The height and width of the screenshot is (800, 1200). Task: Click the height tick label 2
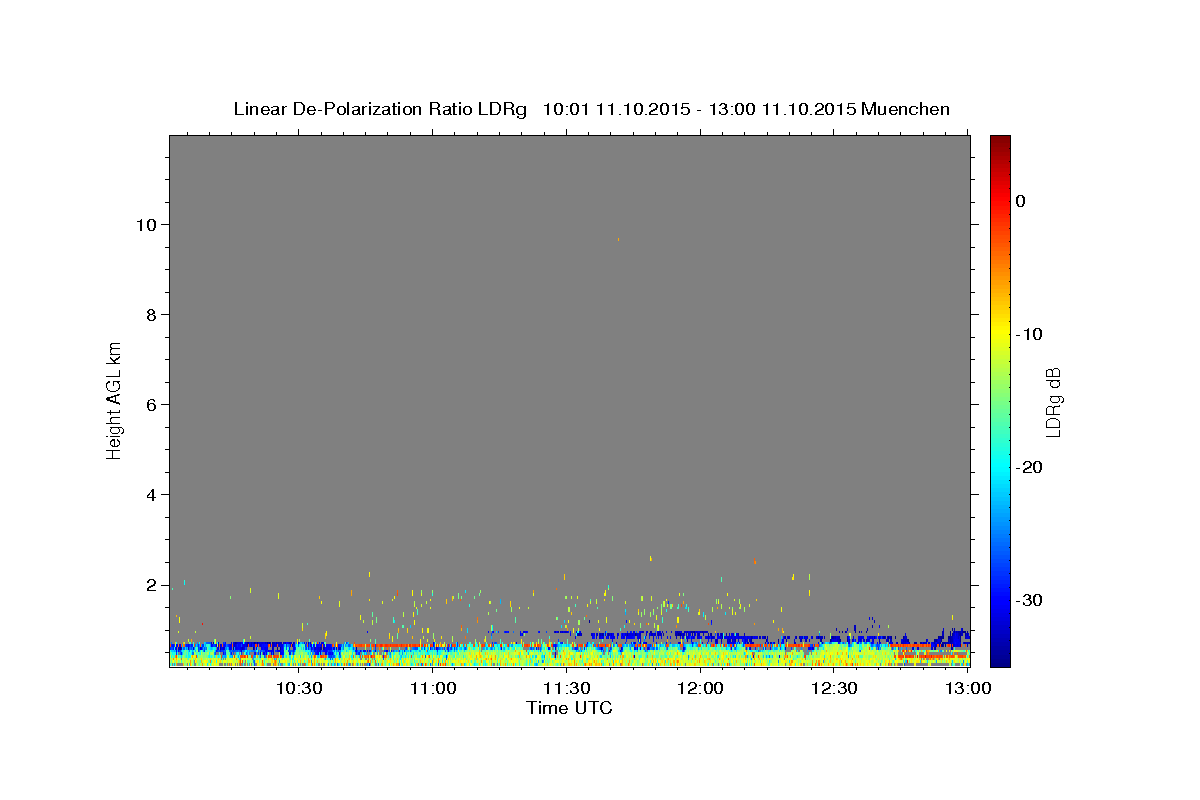(151, 585)
